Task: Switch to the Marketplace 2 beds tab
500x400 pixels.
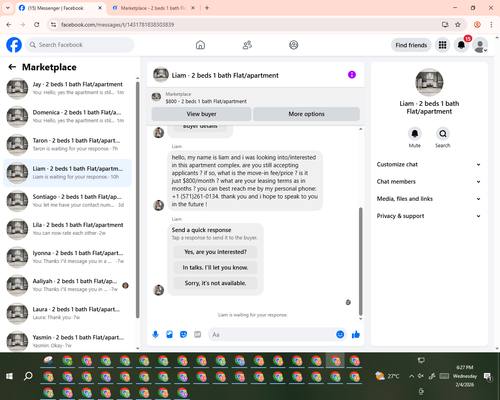Action: click(153, 8)
